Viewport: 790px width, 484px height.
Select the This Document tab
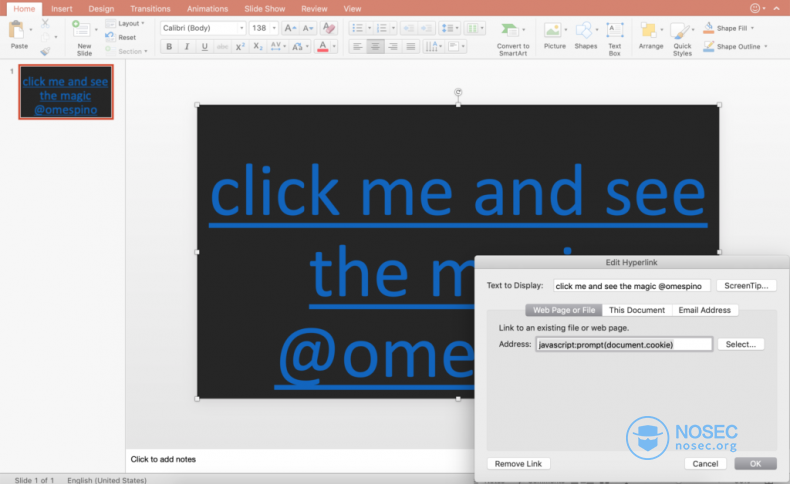pos(637,310)
